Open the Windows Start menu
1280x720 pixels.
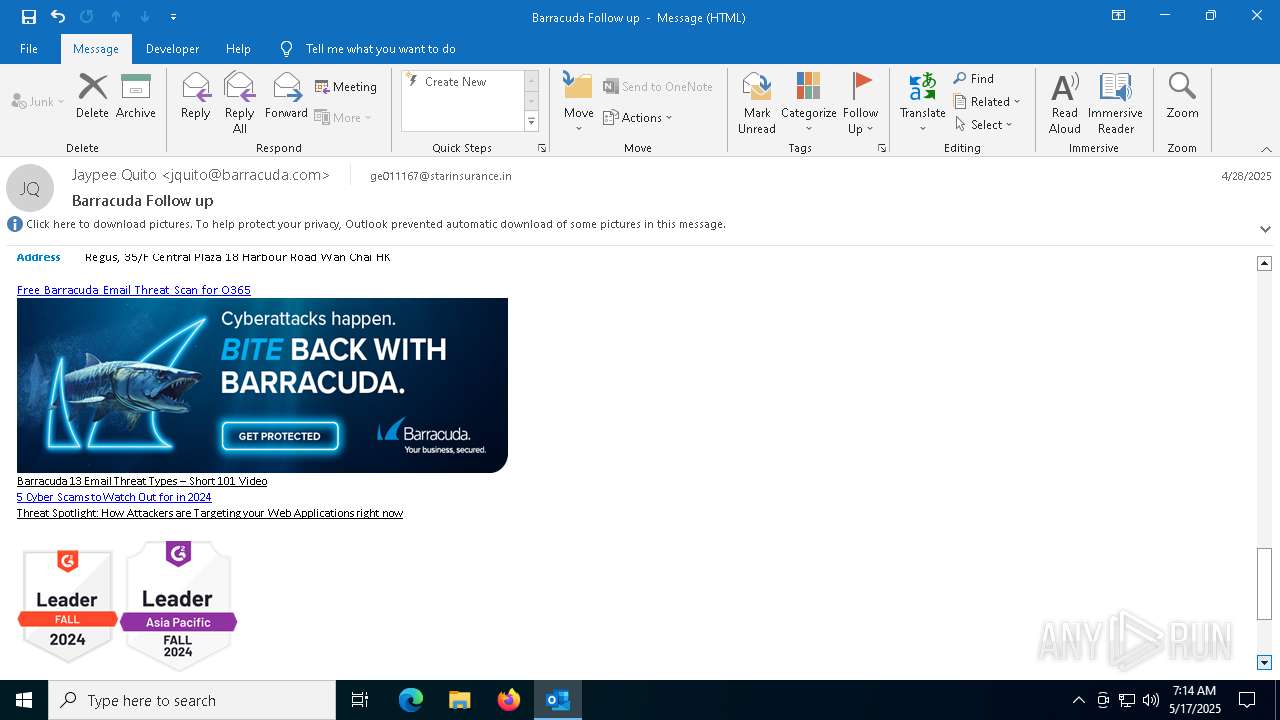(24, 700)
